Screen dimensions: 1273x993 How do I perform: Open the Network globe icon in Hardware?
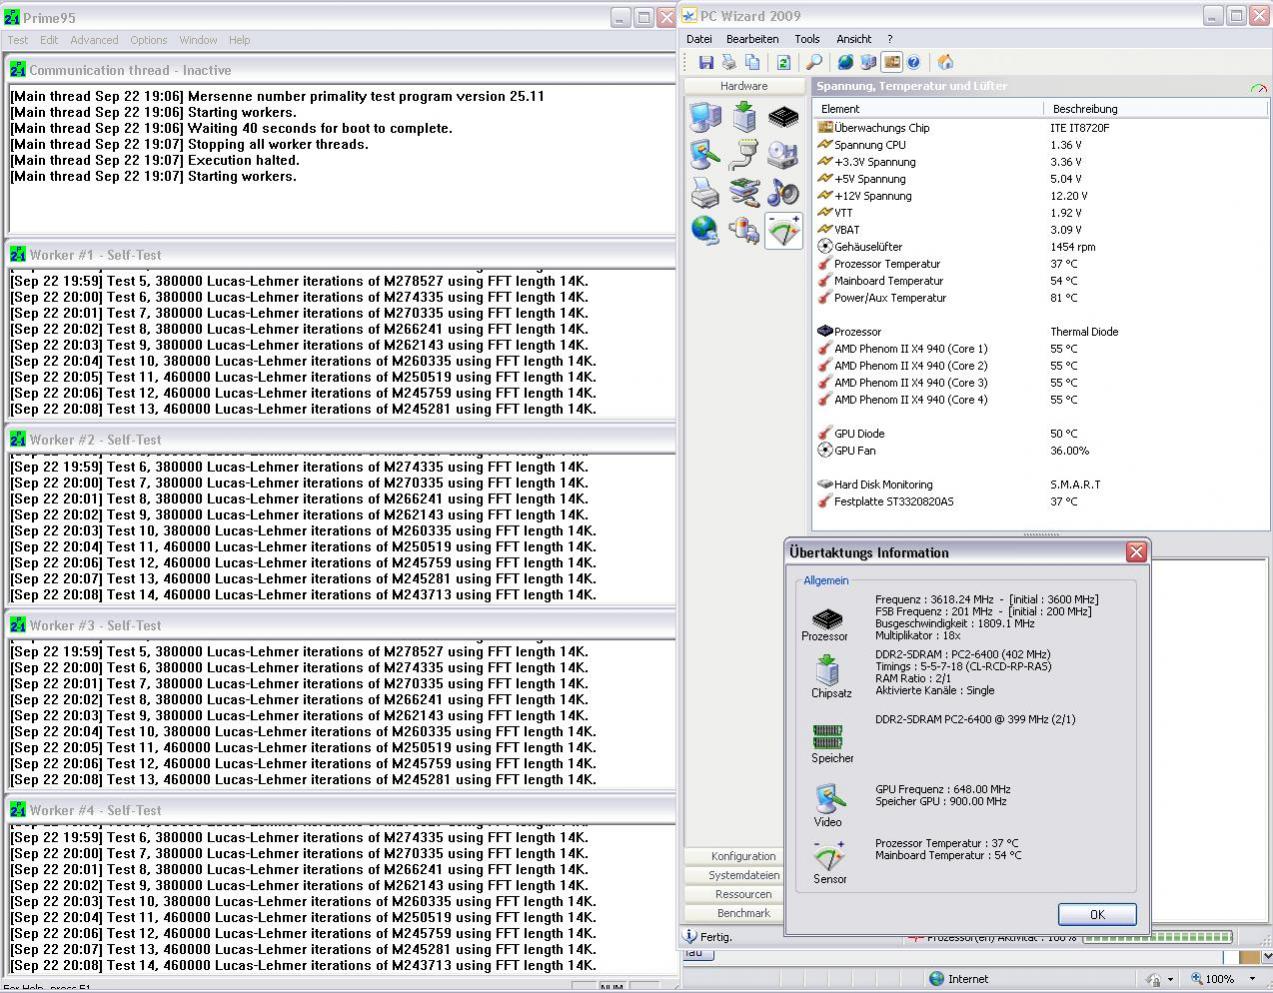705,230
